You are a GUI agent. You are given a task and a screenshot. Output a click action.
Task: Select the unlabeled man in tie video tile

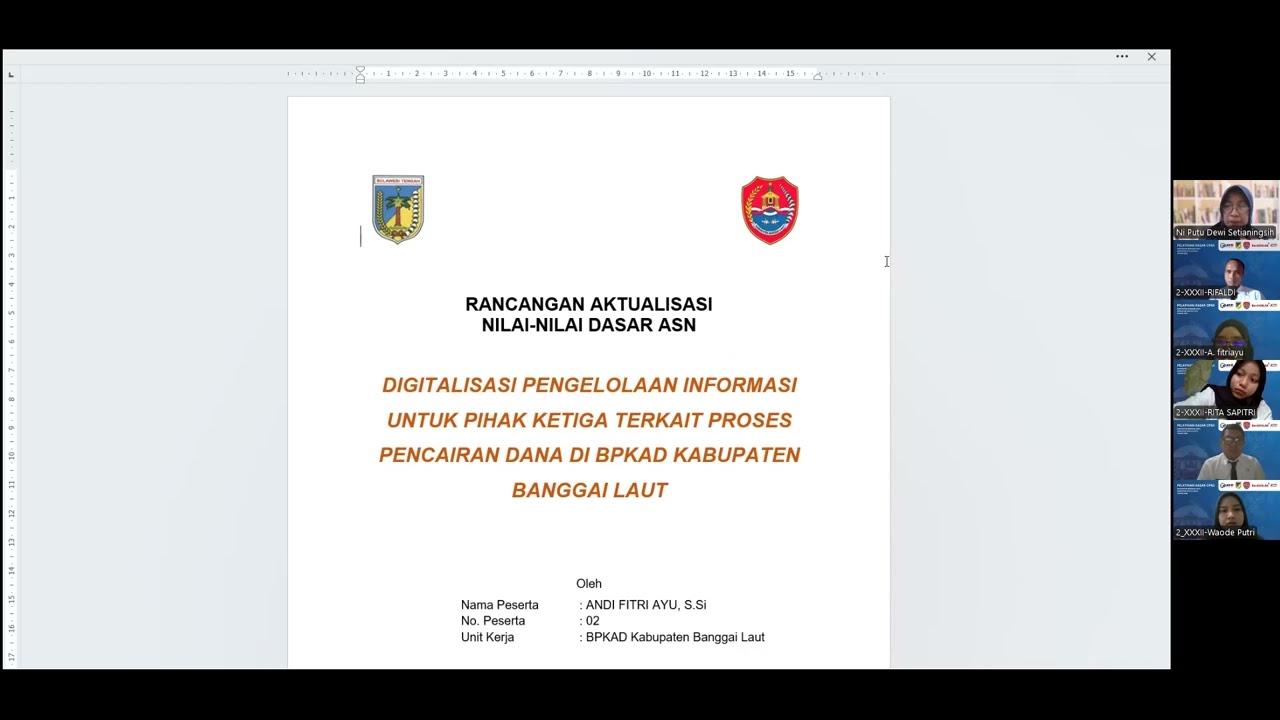click(x=1226, y=450)
